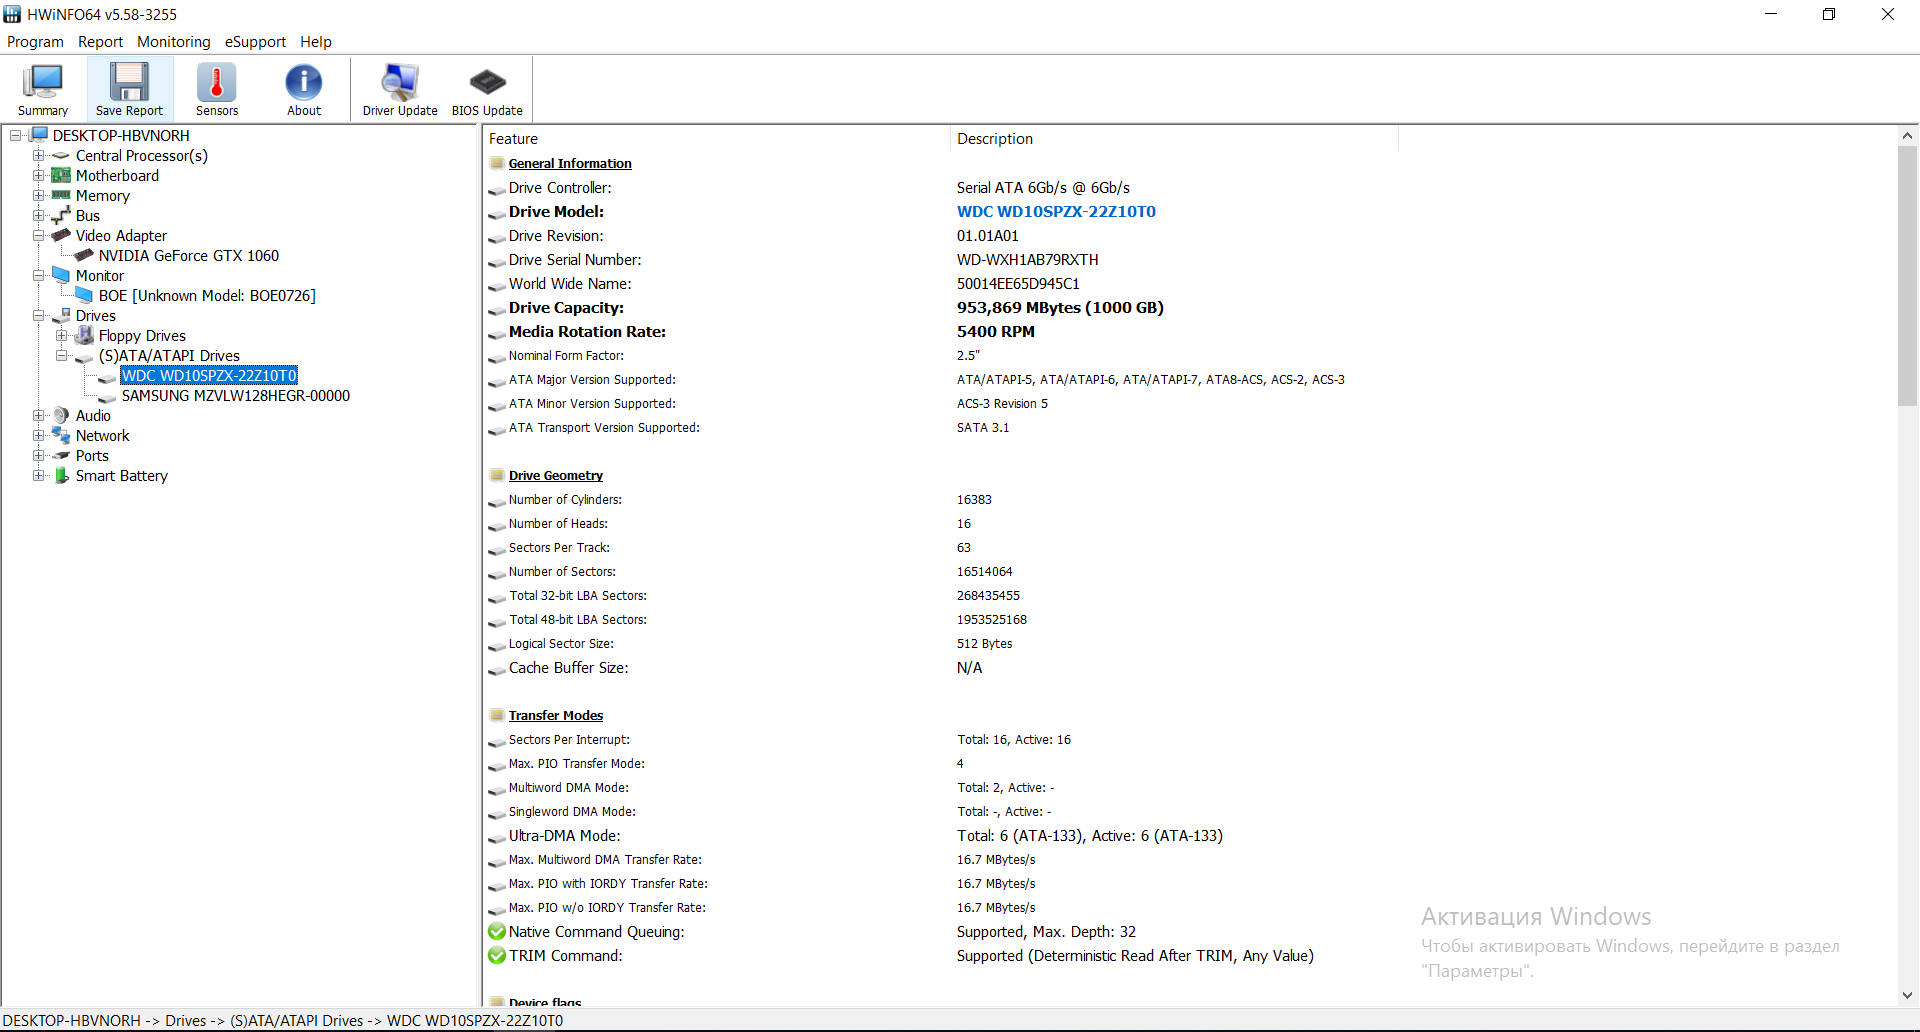Collapse the Drives node
The width and height of the screenshot is (1920, 1032).
coord(38,316)
